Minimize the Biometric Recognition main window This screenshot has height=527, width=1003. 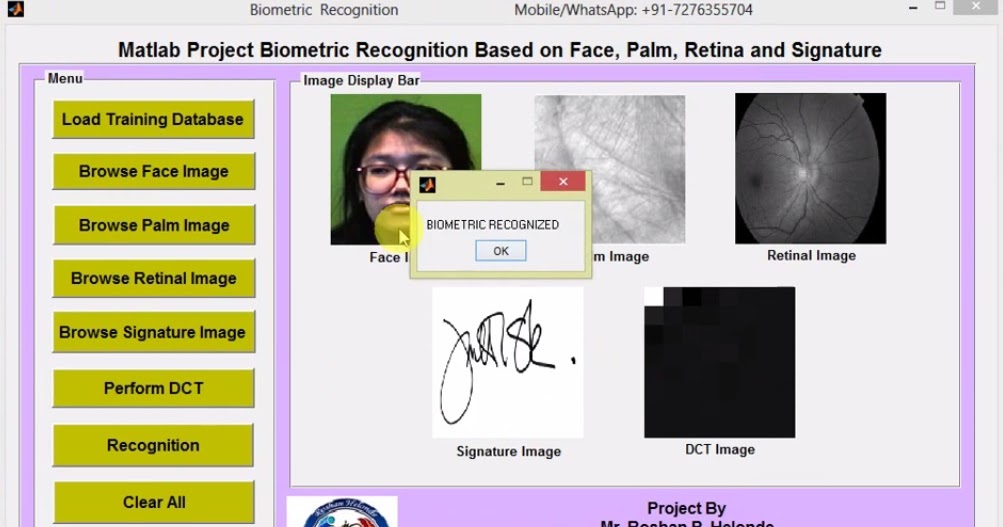pos(913,8)
